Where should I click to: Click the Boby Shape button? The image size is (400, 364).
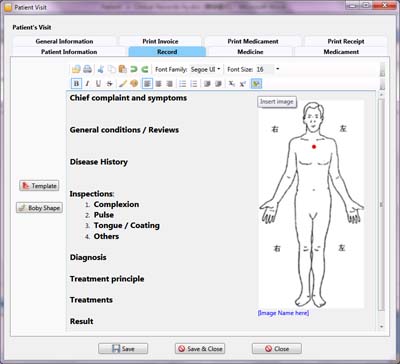(39, 208)
